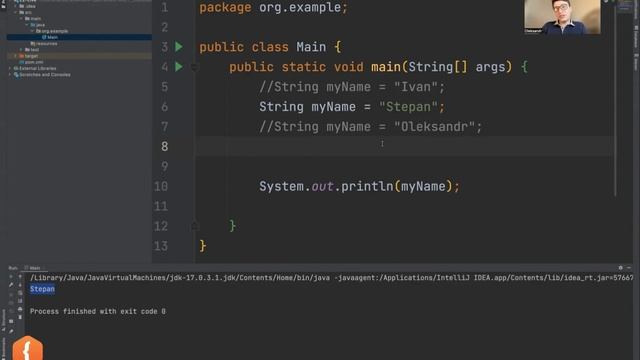Expand the target folder arrow

click(15, 56)
